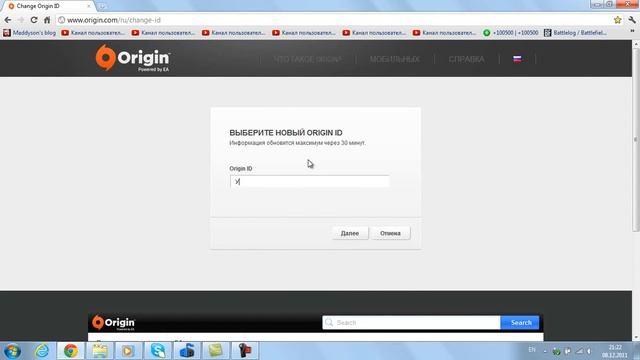Viewport: 640px width, 360px height.
Task: Click the network signal tray icon
Action: pyautogui.click(x=579, y=351)
